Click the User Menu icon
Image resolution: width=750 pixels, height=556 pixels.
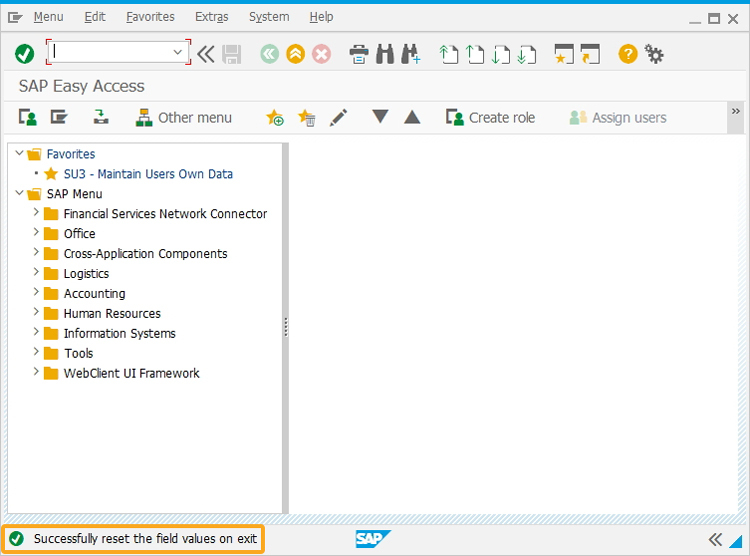click(x=28, y=117)
